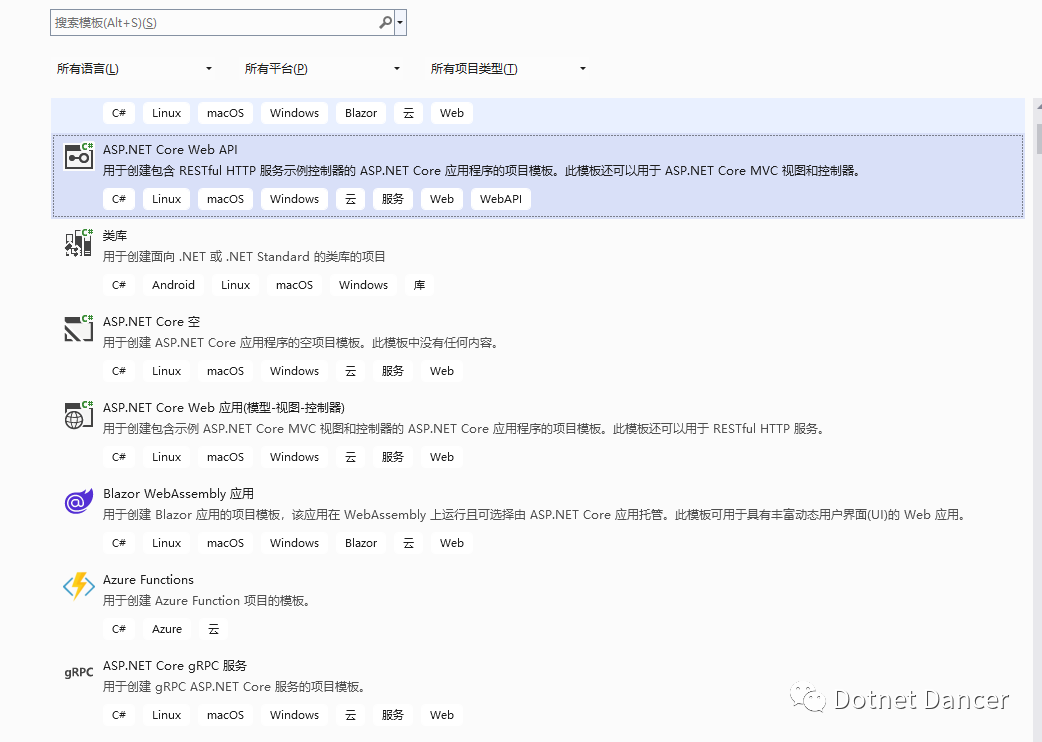Click the template list vertical scrollbar thumb
Screen dimensions: 1042x742
(x=1039, y=138)
